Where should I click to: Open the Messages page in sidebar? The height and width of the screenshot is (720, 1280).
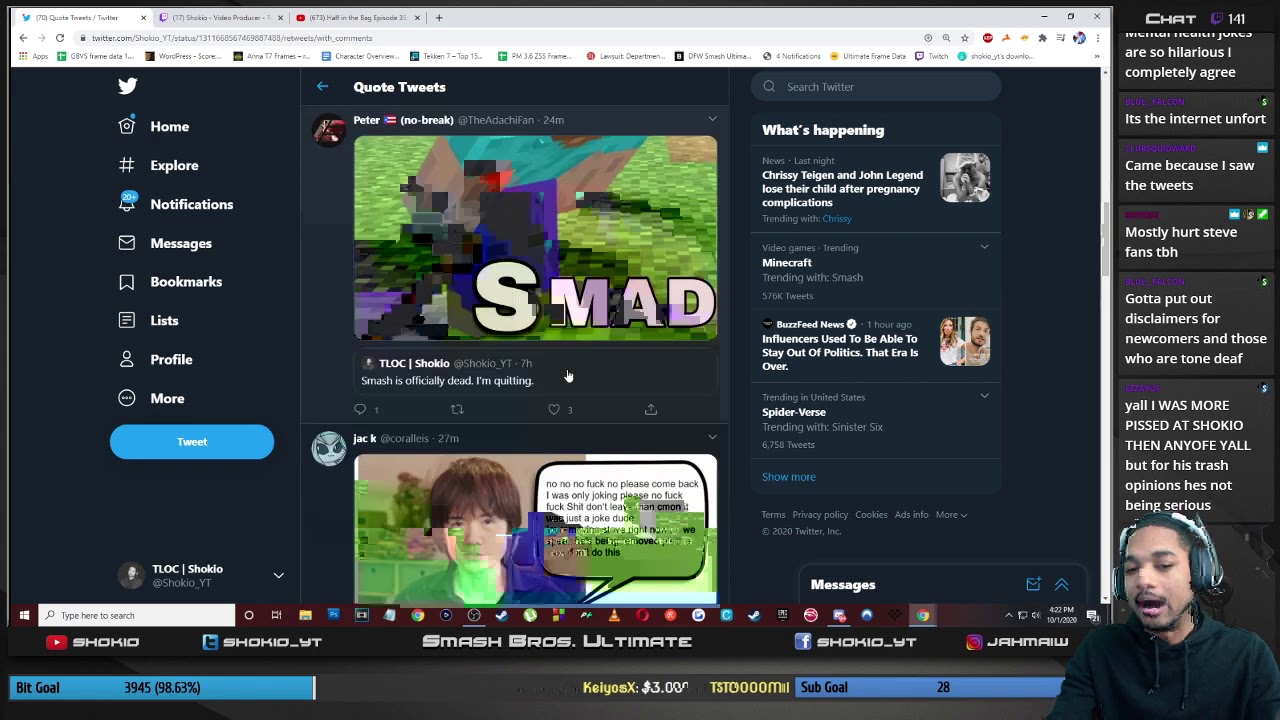pos(165,243)
